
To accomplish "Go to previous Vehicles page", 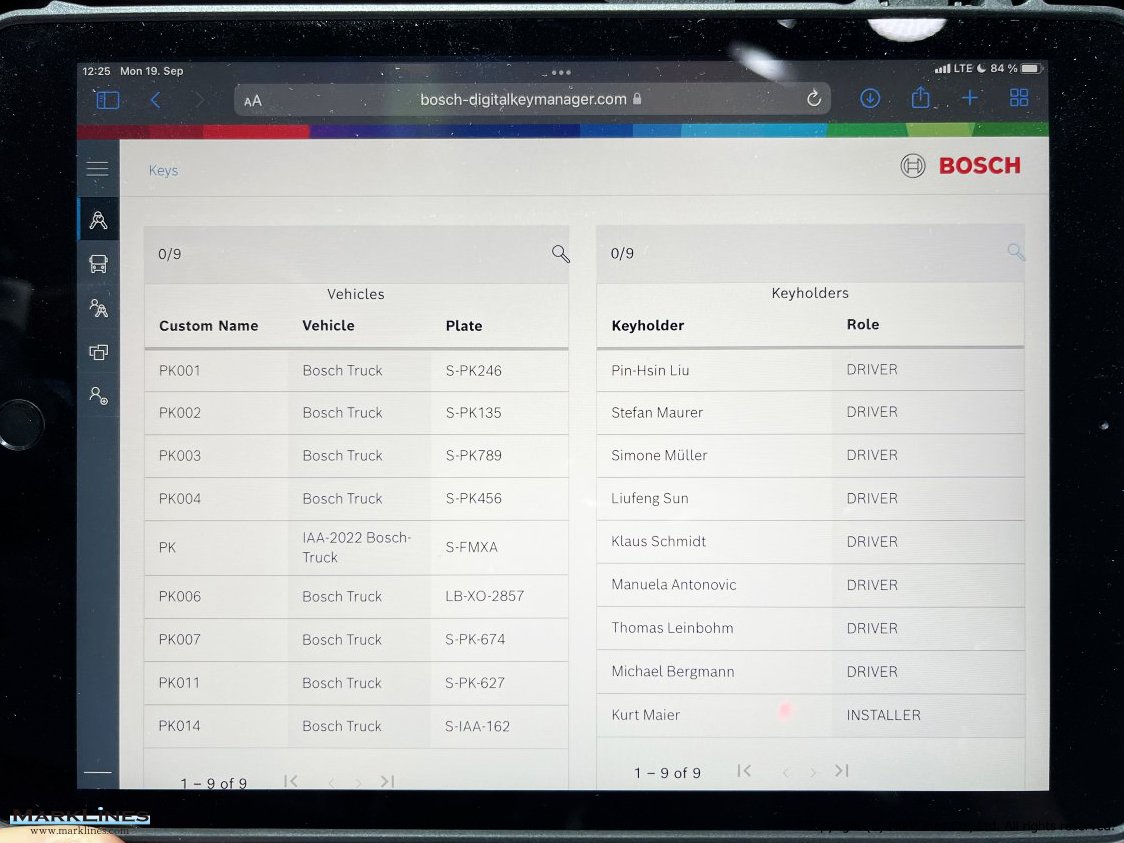I will [x=331, y=782].
